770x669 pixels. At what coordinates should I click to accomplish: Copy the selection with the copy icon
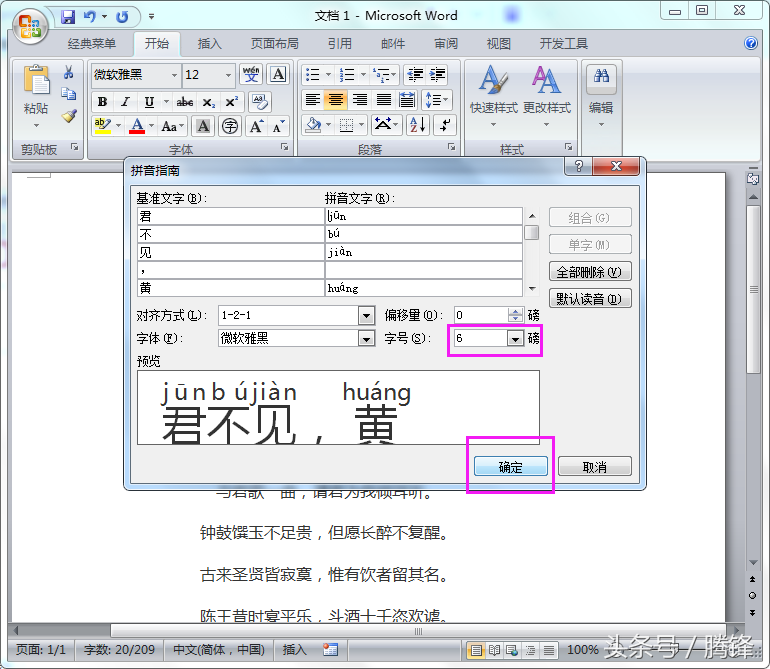point(68,94)
